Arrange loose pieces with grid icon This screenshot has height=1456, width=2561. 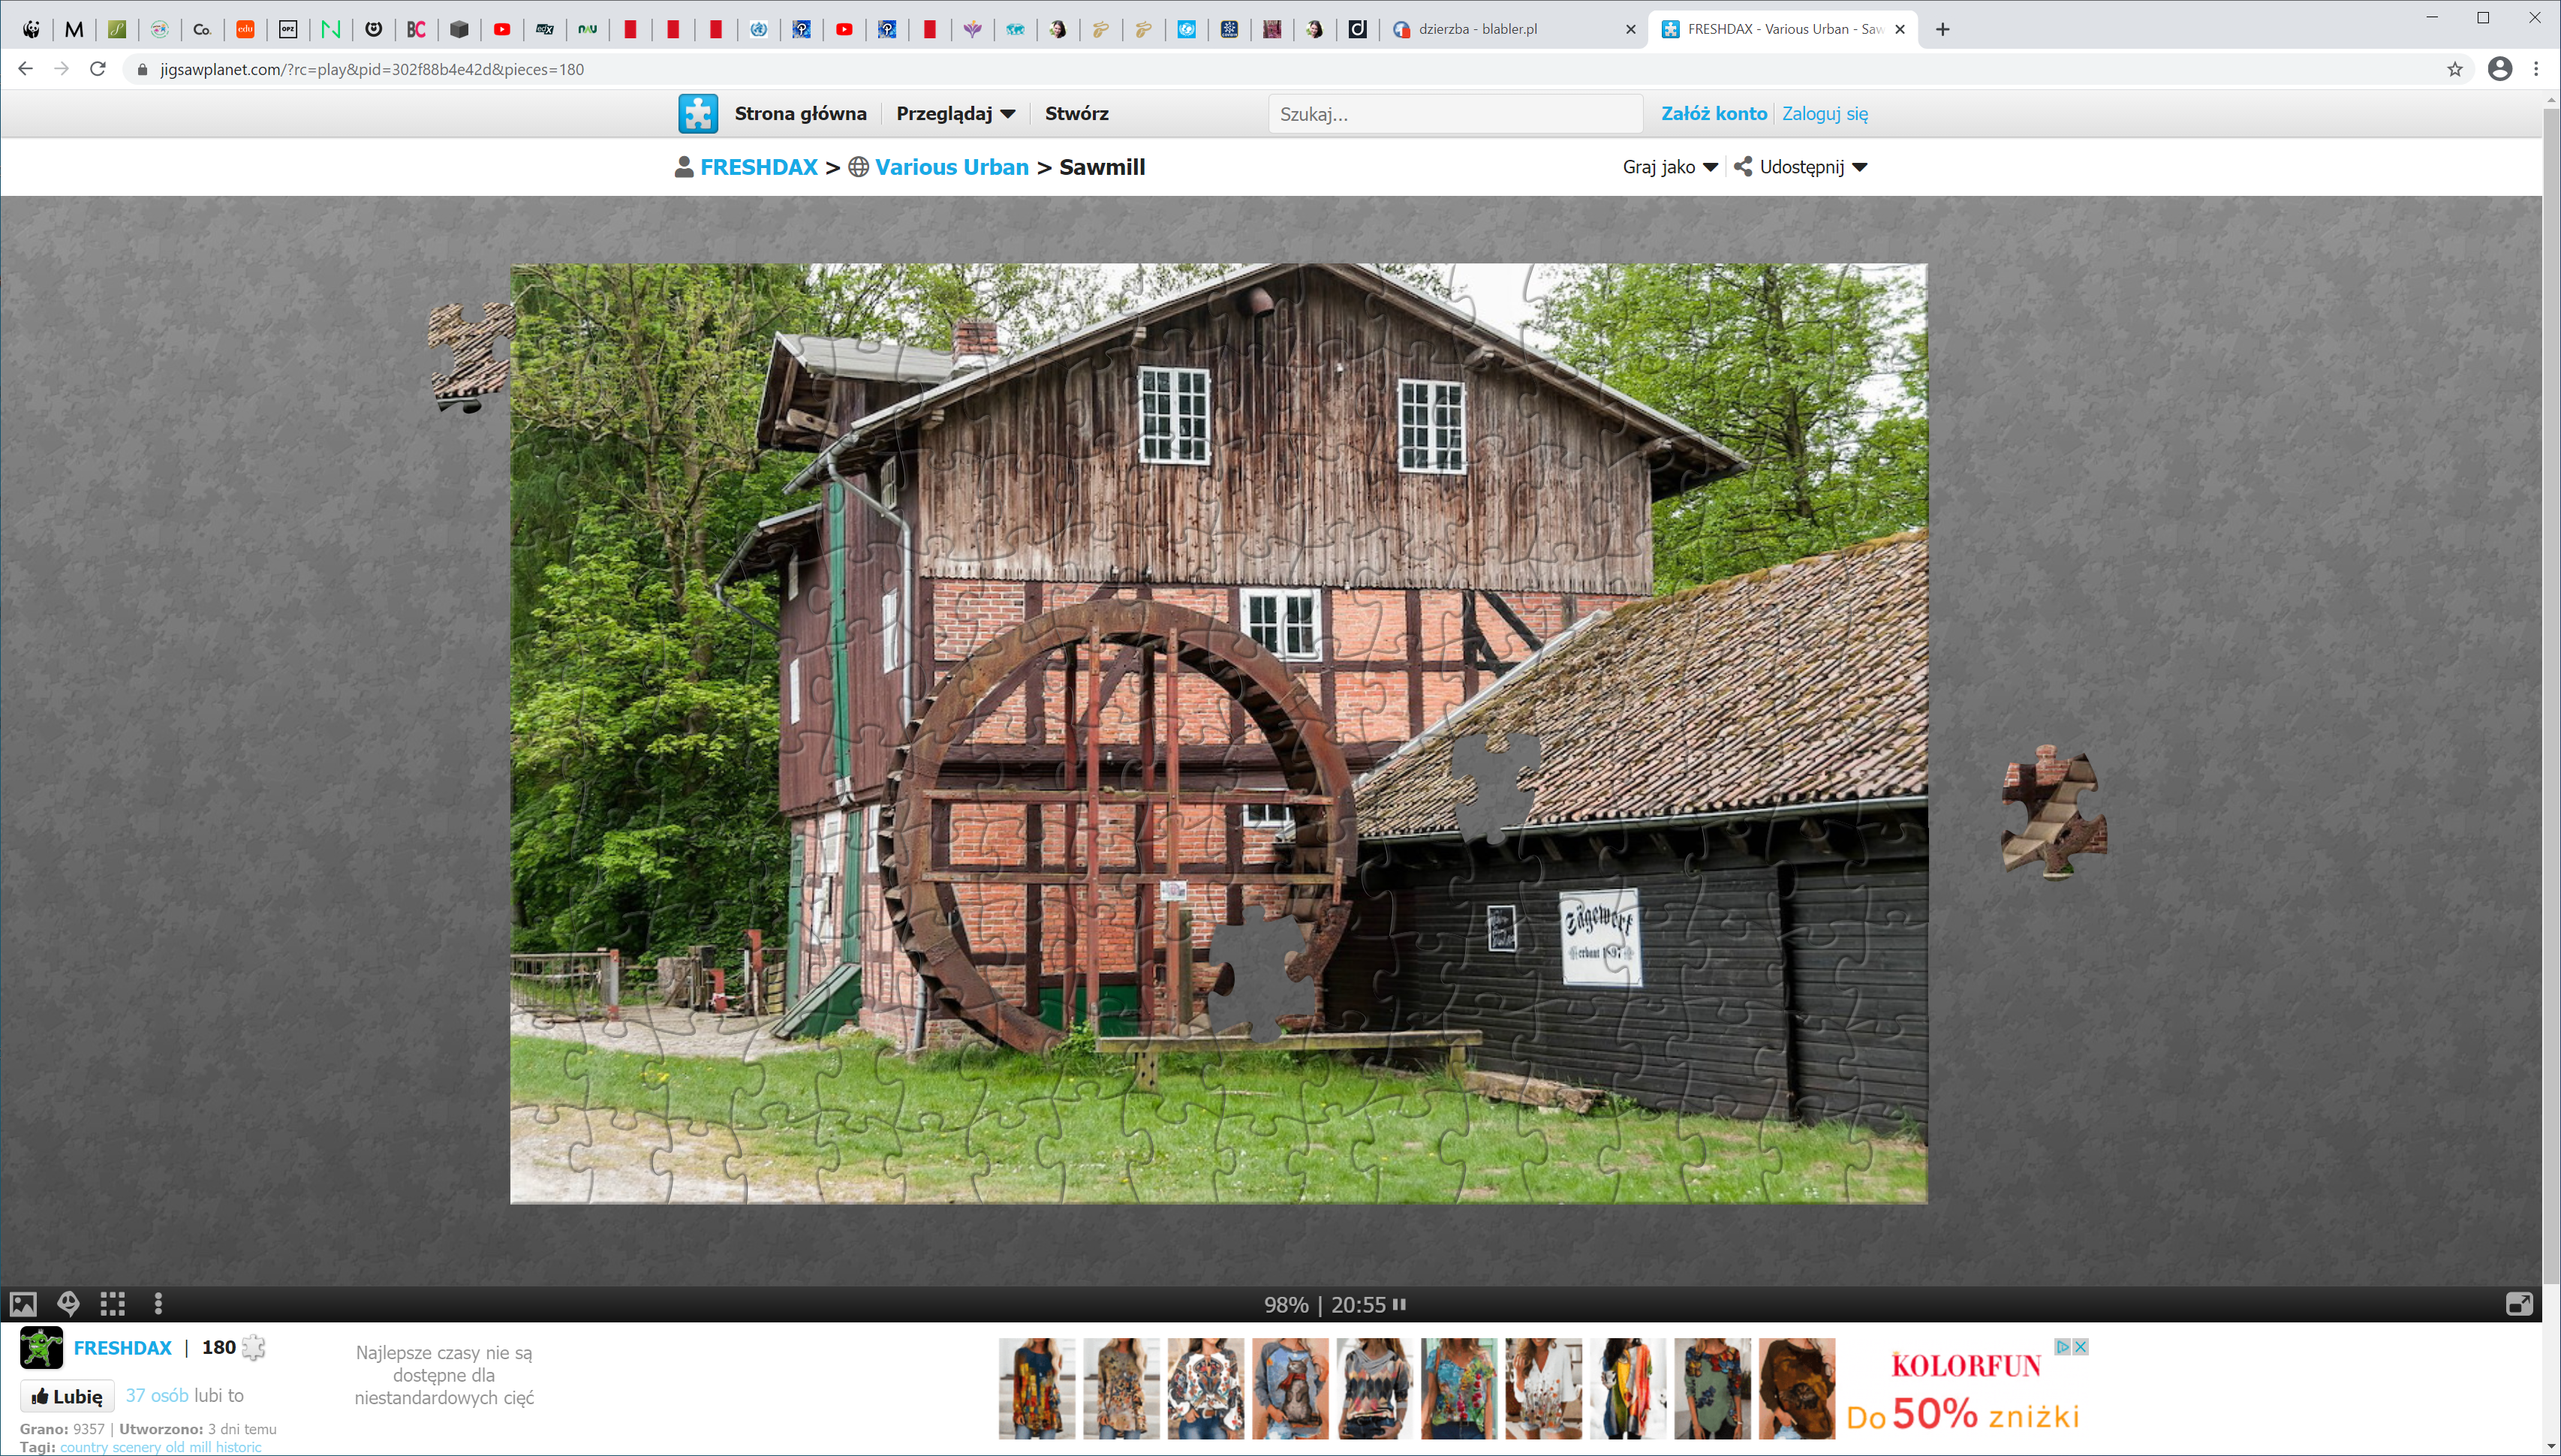[x=113, y=1304]
